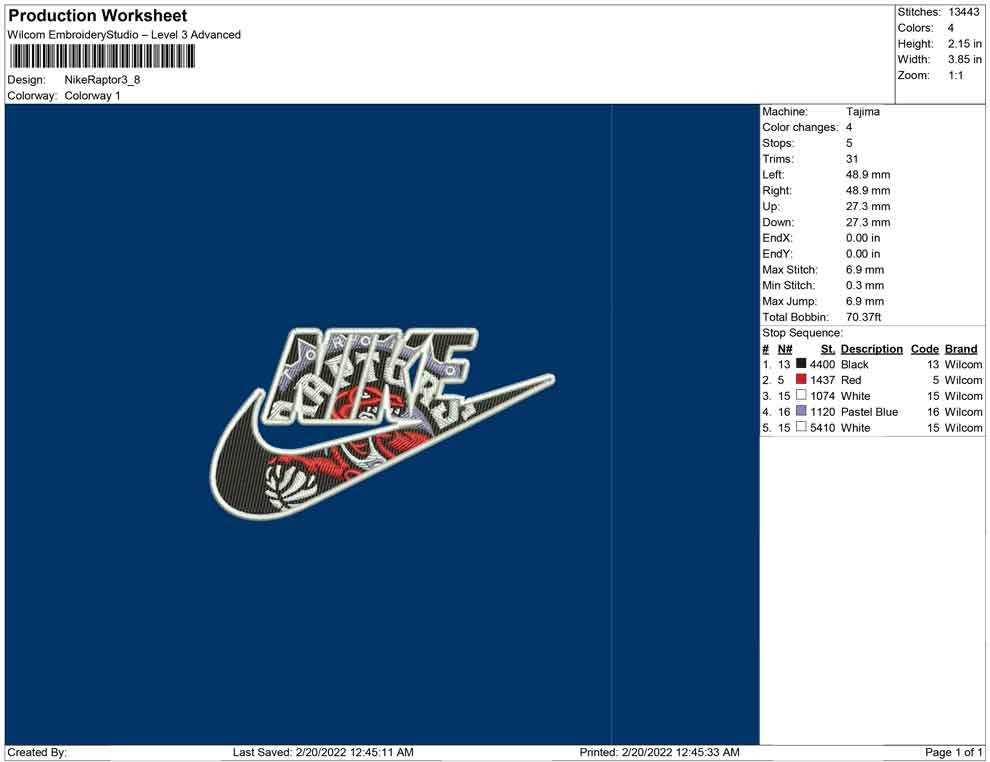
Task: Click the 'Right:' label
Action: [x=777, y=191]
